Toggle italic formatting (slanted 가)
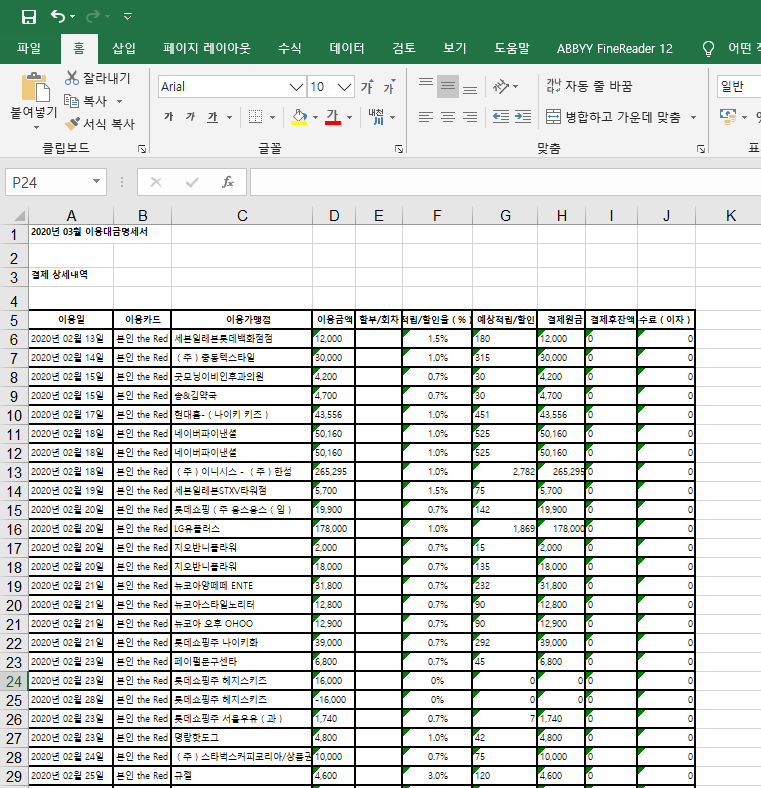The image size is (761, 788). coord(190,117)
